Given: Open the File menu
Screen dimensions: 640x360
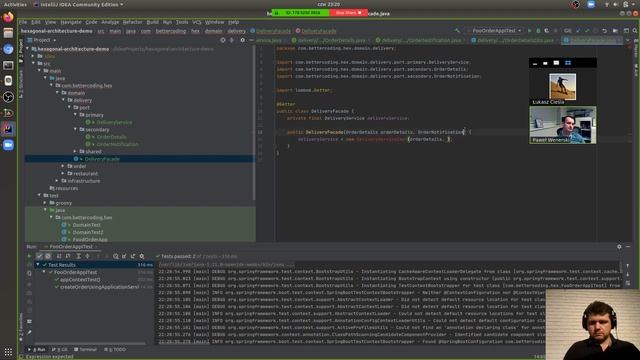Looking at the screenshot, I should click(23, 22).
